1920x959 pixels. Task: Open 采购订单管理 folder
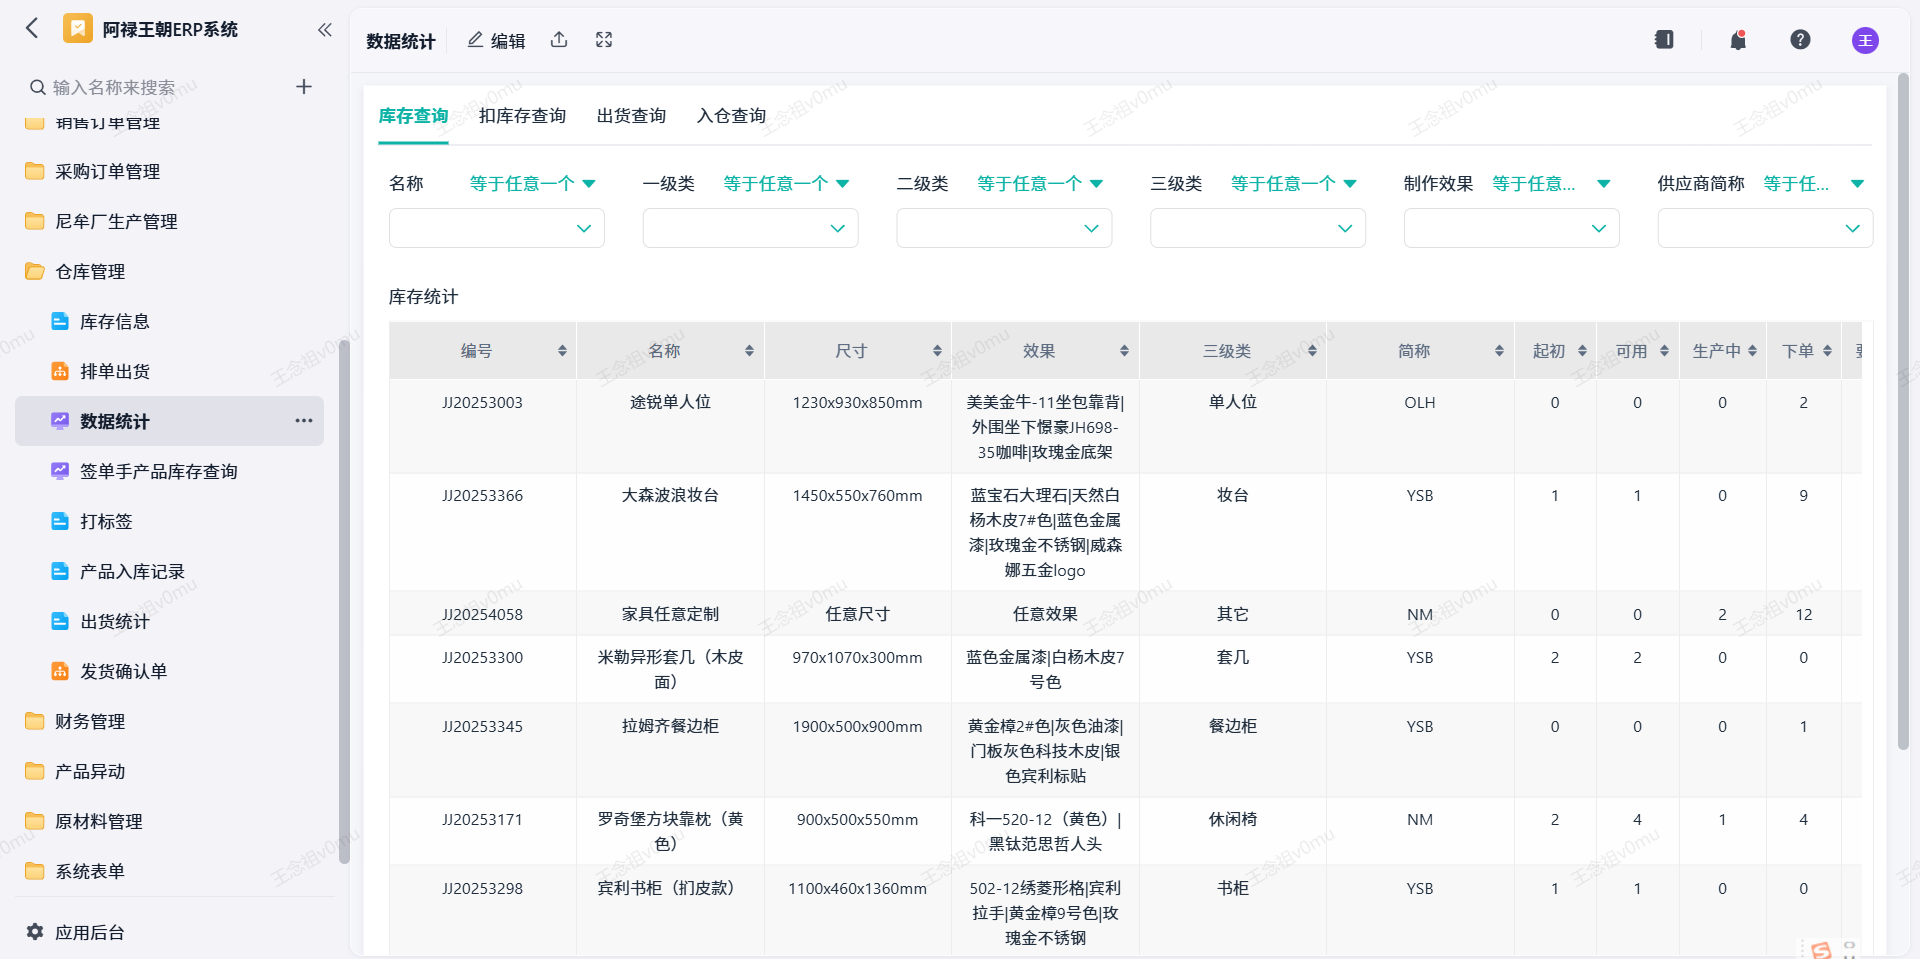point(170,171)
